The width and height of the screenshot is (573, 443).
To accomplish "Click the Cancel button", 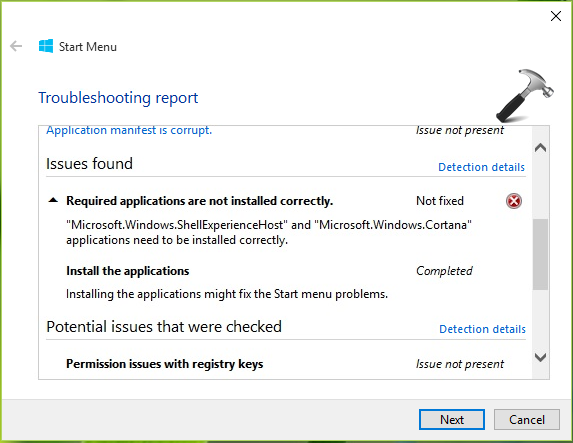I will pos(527,420).
